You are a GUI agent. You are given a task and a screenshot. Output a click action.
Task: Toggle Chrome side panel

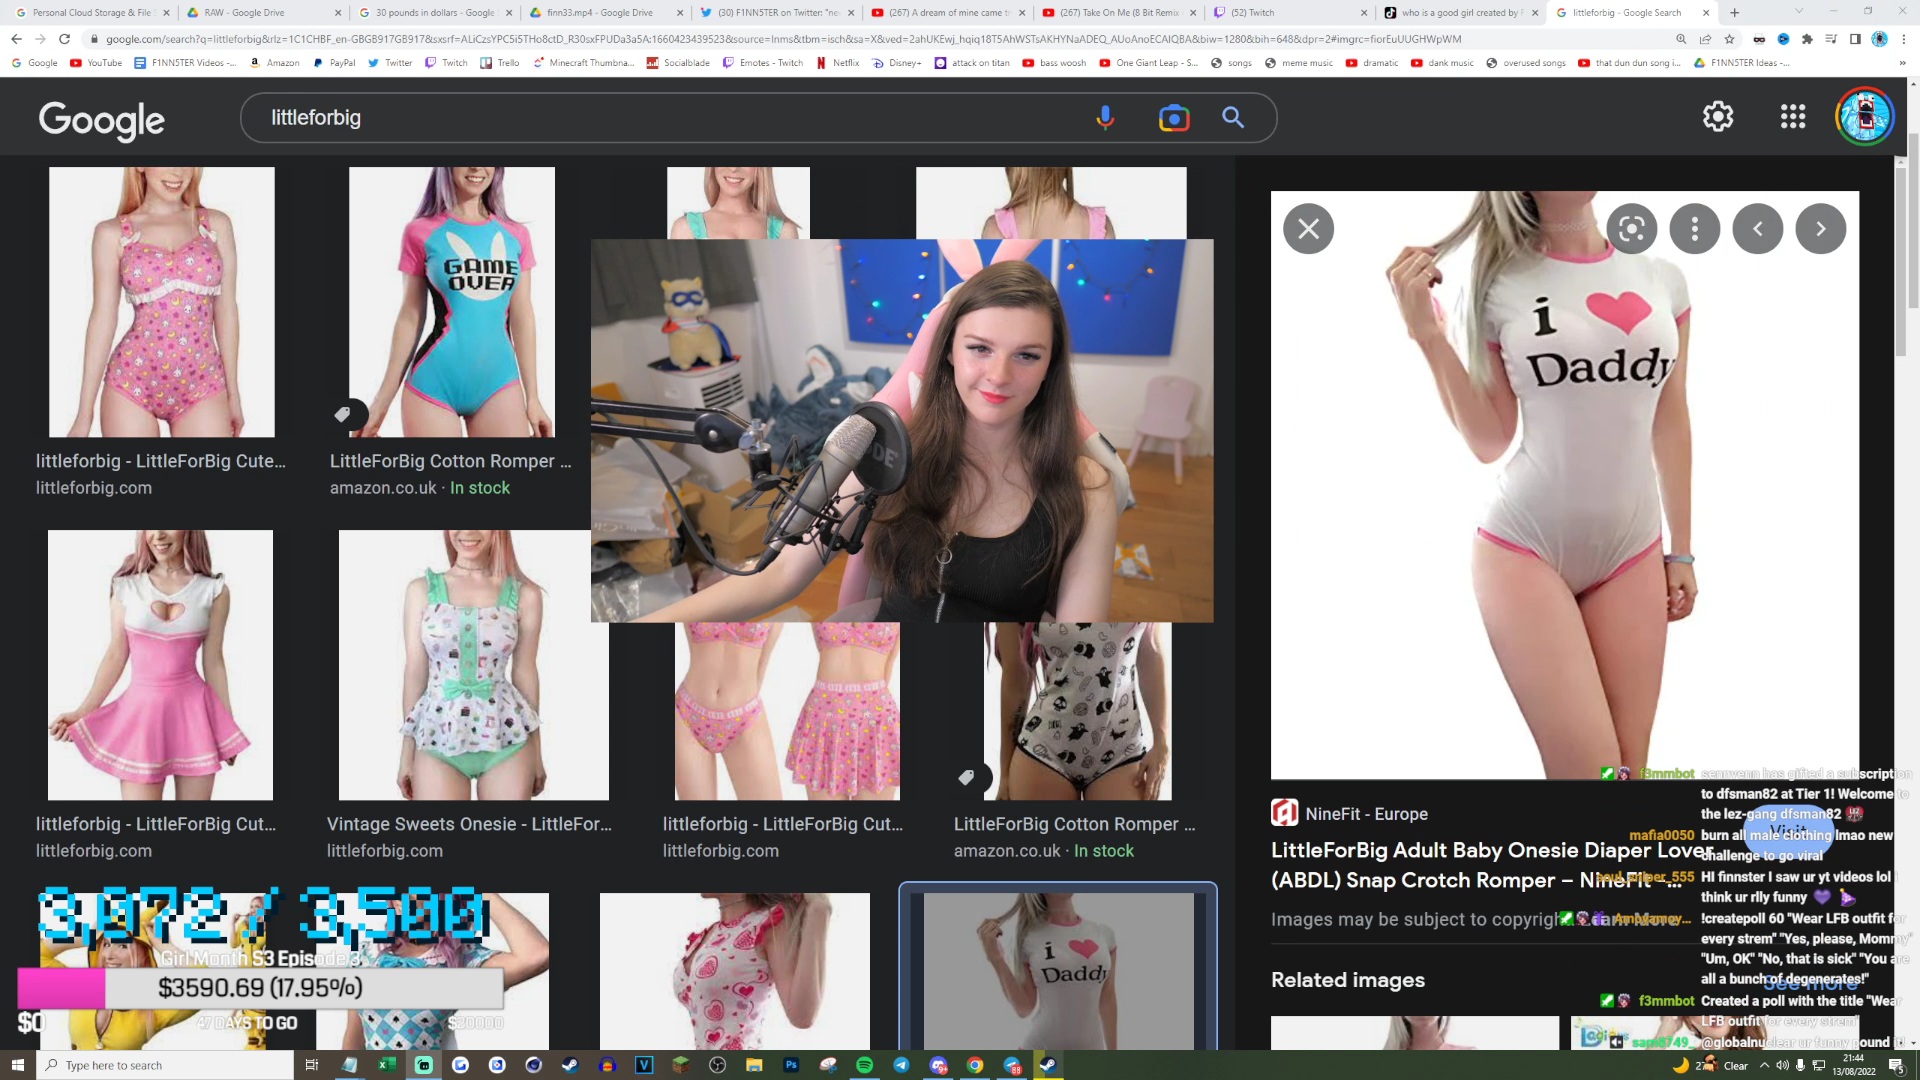click(1855, 39)
